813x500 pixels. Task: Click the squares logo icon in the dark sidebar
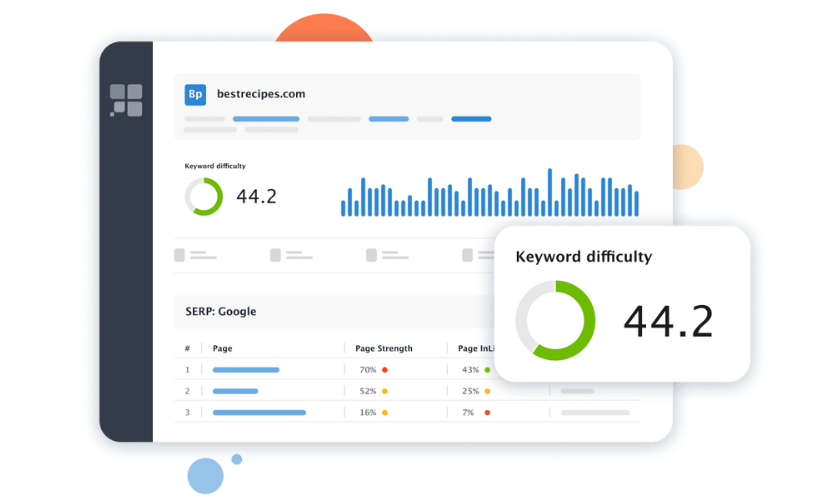point(126,100)
